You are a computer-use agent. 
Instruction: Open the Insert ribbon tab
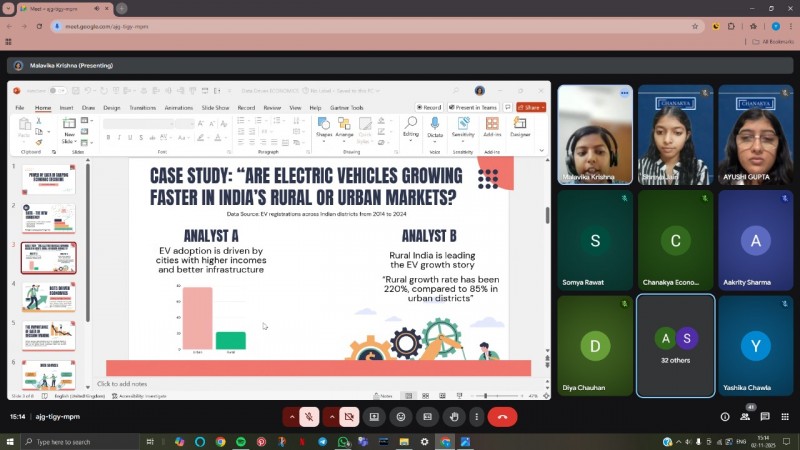(x=66, y=107)
